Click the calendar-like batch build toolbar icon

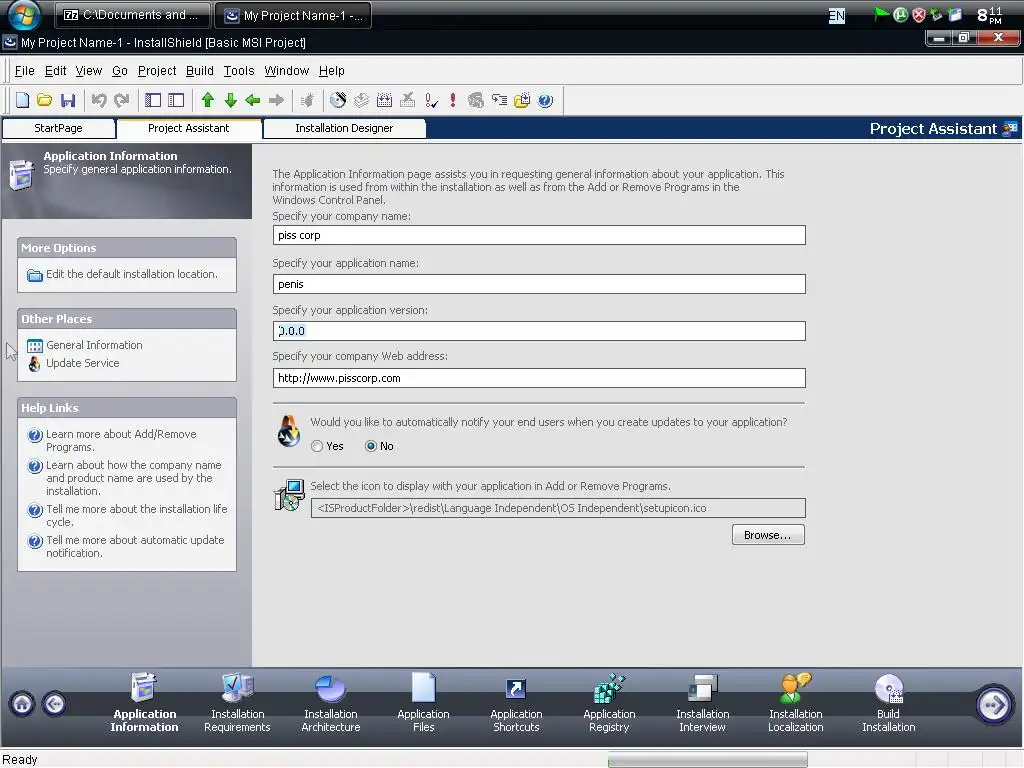click(x=385, y=100)
